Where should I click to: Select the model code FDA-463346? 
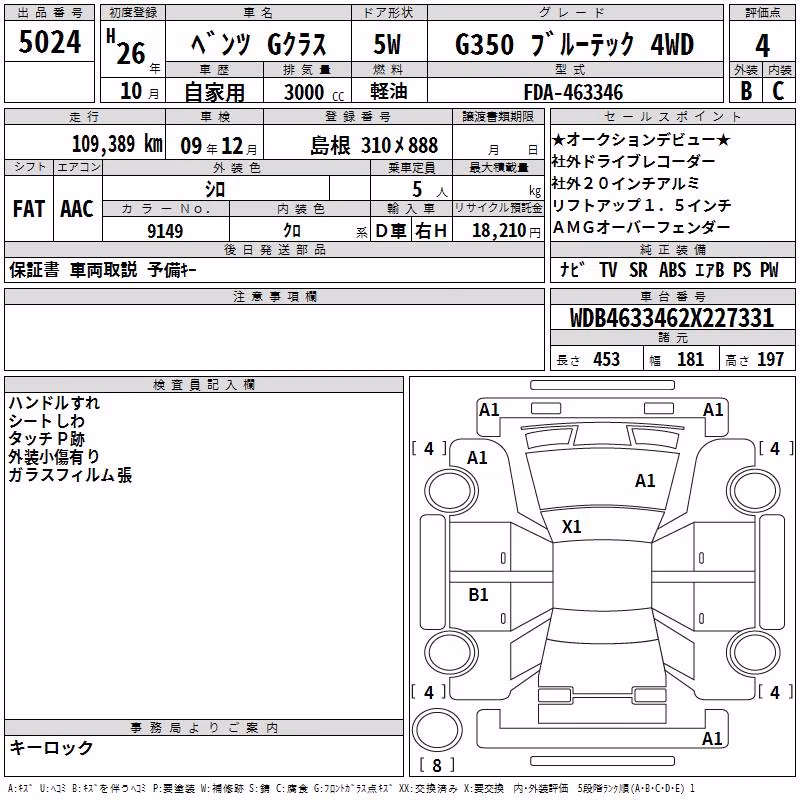pos(573,92)
